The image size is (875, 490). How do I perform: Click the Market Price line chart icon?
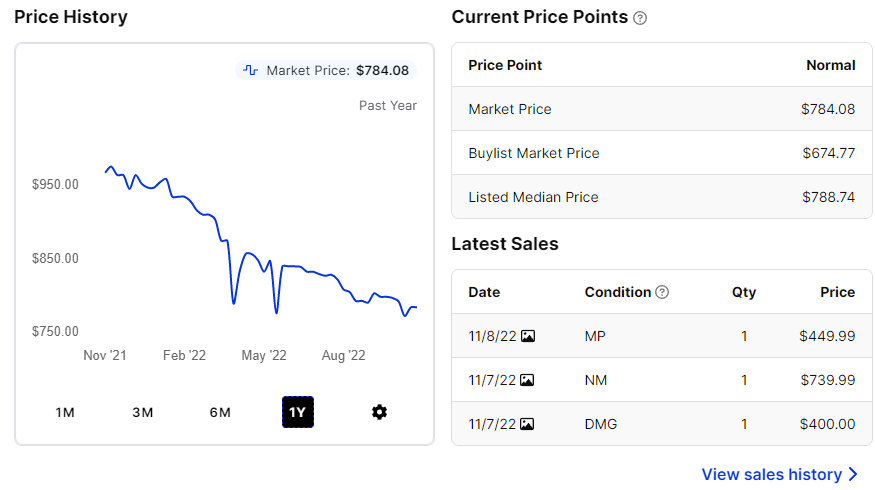[250, 70]
